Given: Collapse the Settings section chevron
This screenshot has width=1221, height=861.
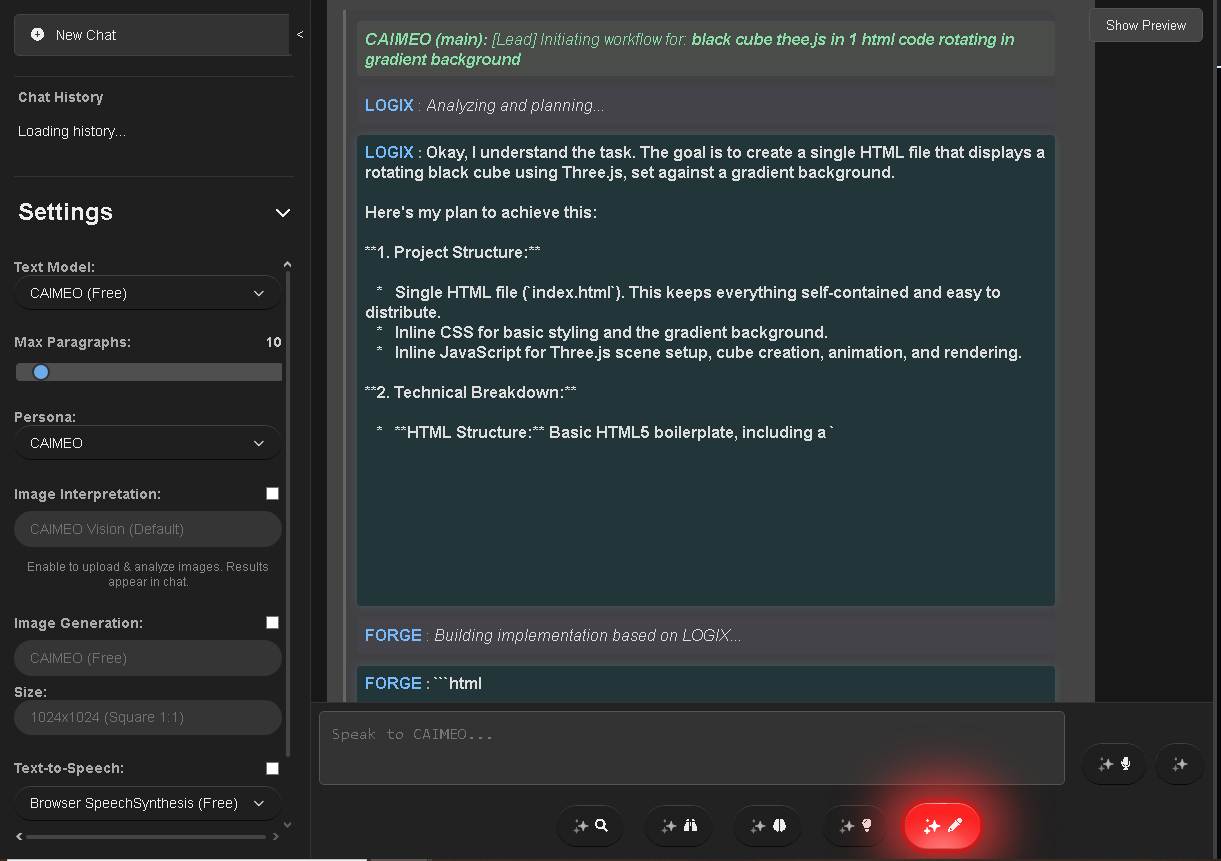Looking at the screenshot, I should (x=283, y=213).
